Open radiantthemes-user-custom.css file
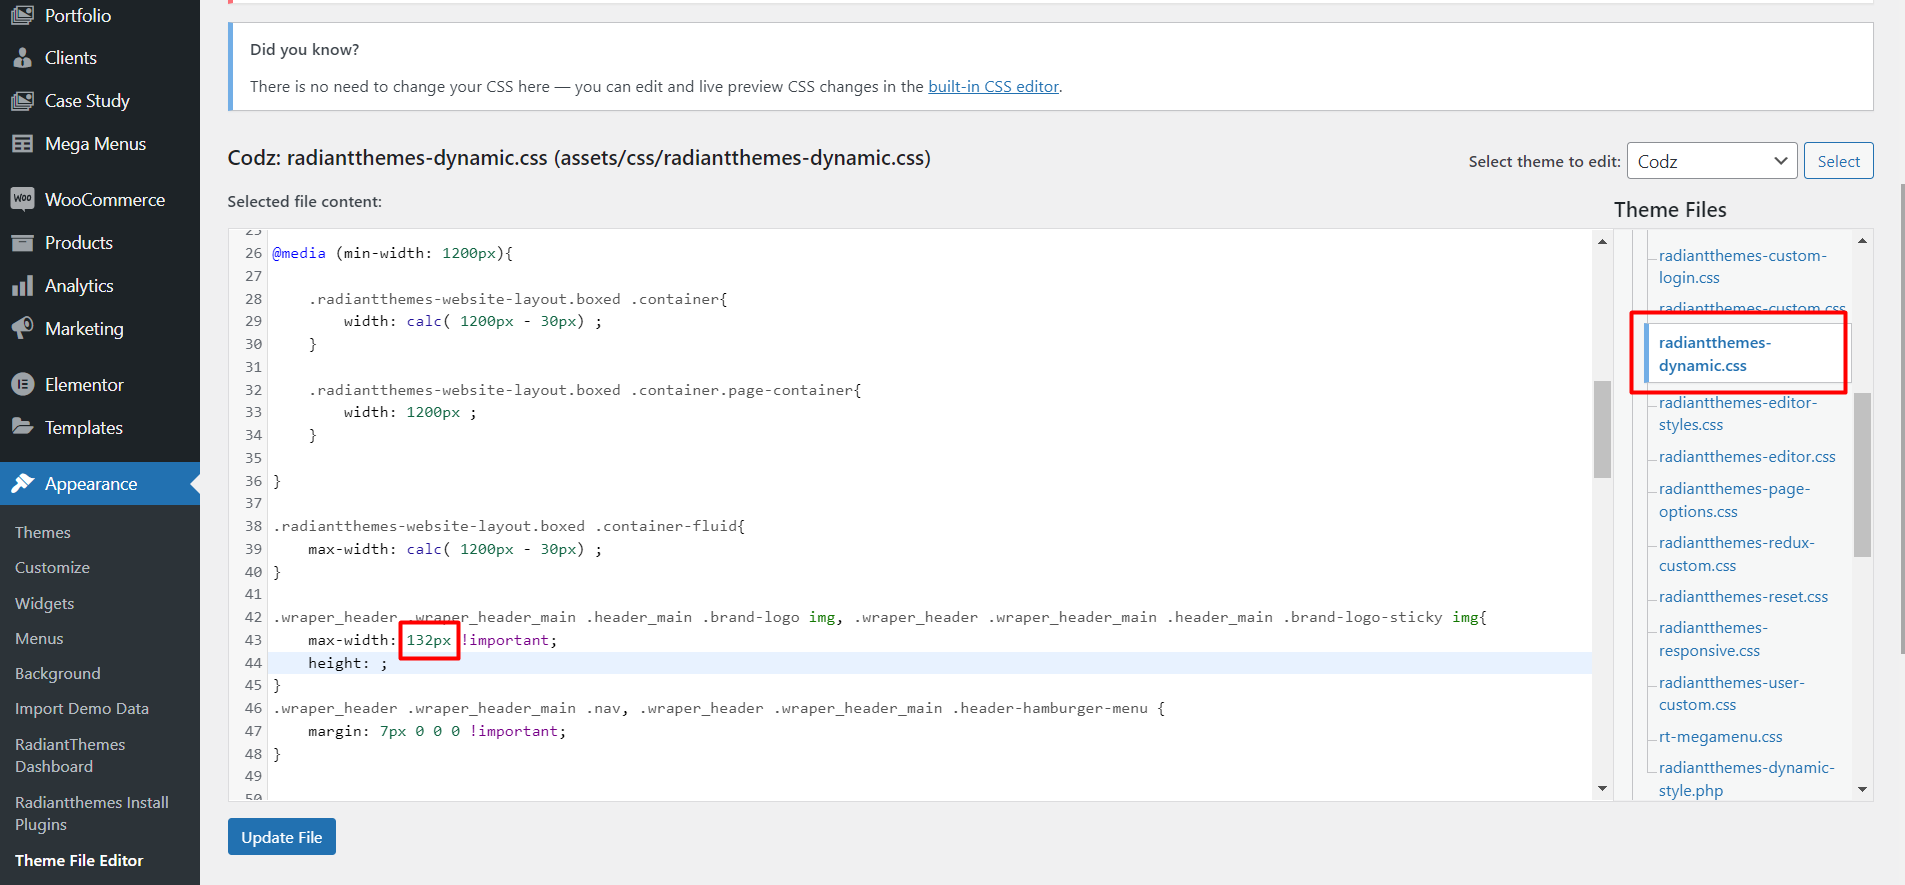 [1731, 693]
